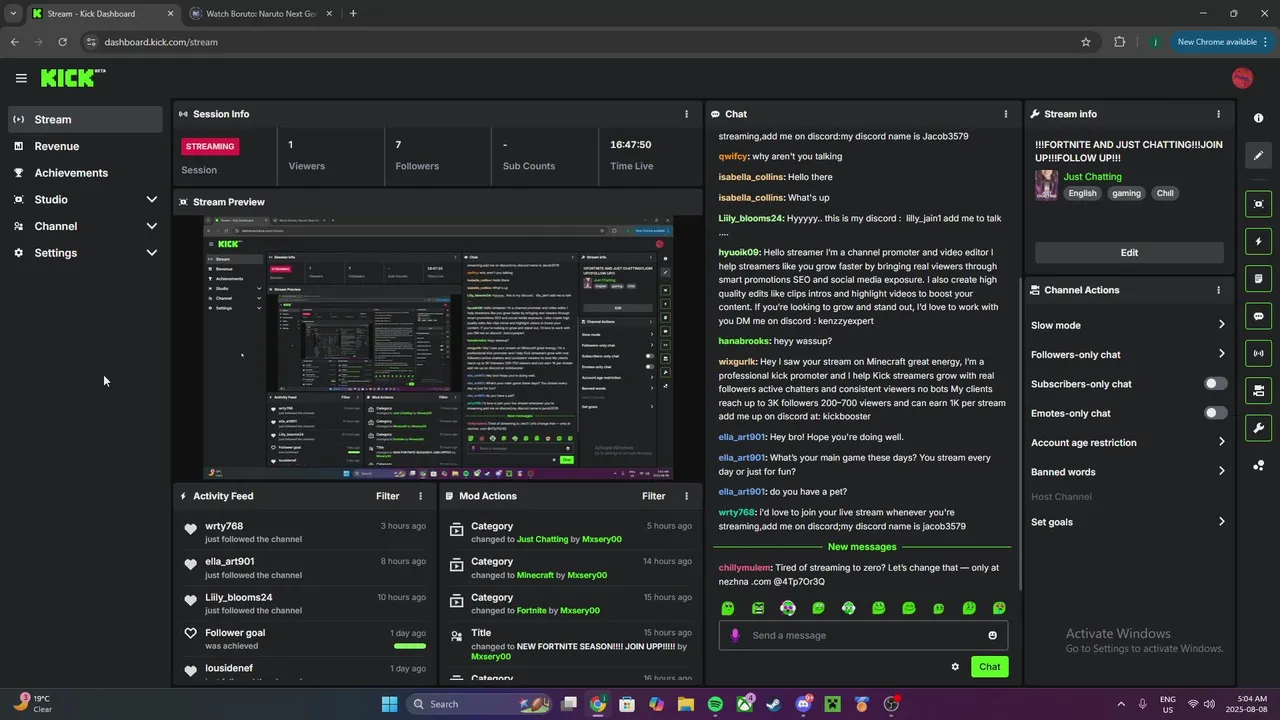Open Mod Actions three-dot menu

tap(686, 496)
